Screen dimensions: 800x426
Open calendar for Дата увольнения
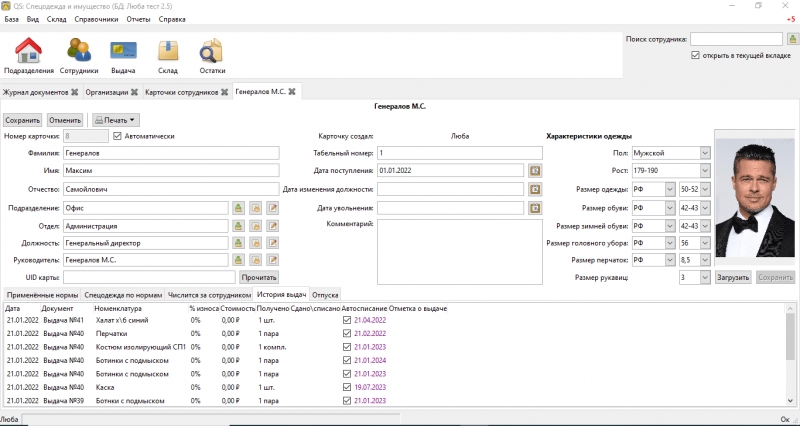[x=535, y=207]
